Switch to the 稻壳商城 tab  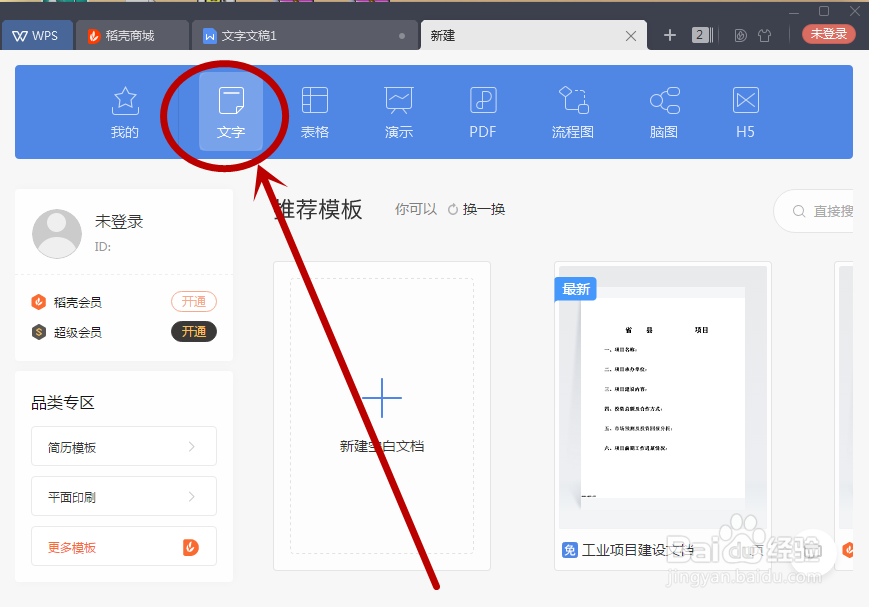click(x=131, y=33)
